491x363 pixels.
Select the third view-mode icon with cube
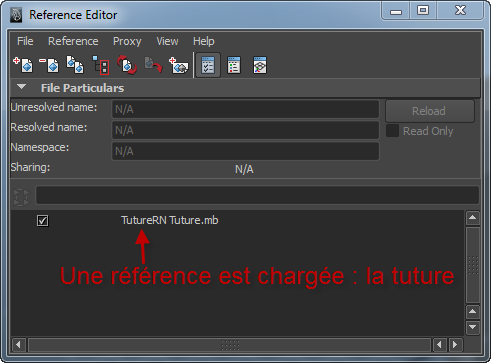(260, 65)
